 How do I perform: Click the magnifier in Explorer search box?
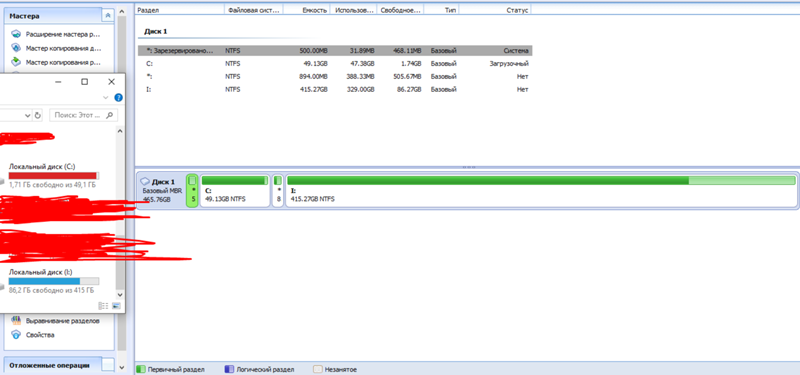(x=109, y=115)
